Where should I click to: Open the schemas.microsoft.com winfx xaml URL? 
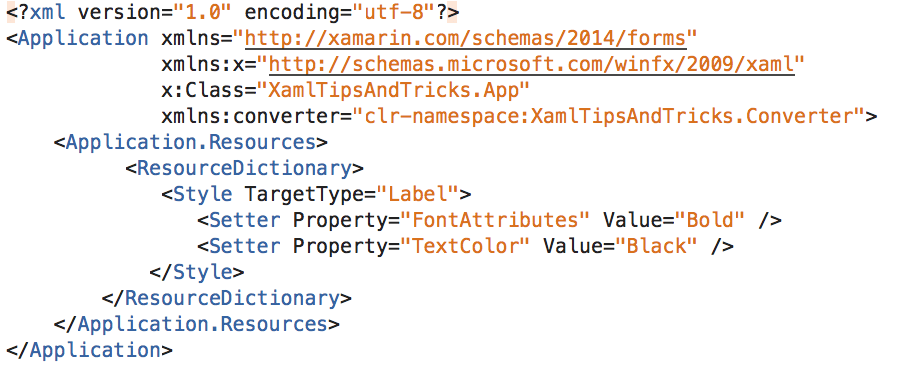coord(532,64)
